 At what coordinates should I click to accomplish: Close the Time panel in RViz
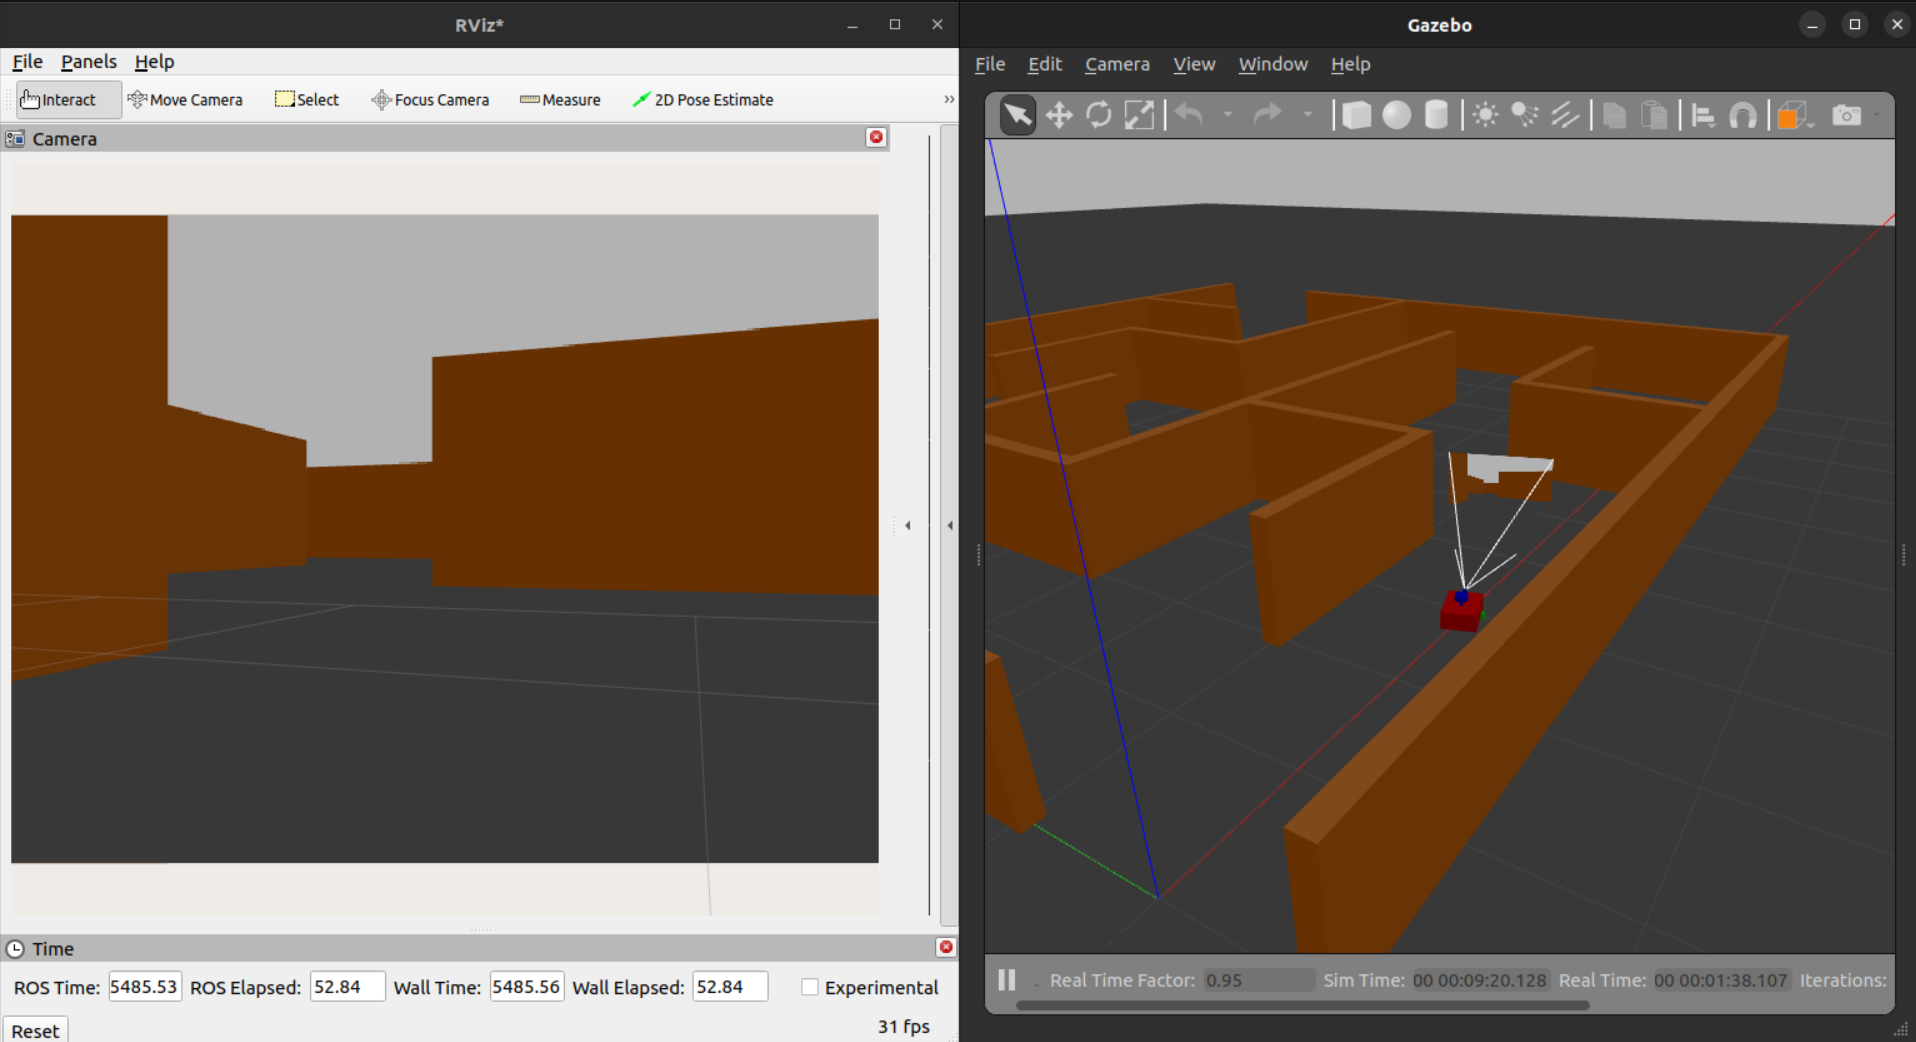[945, 947]
